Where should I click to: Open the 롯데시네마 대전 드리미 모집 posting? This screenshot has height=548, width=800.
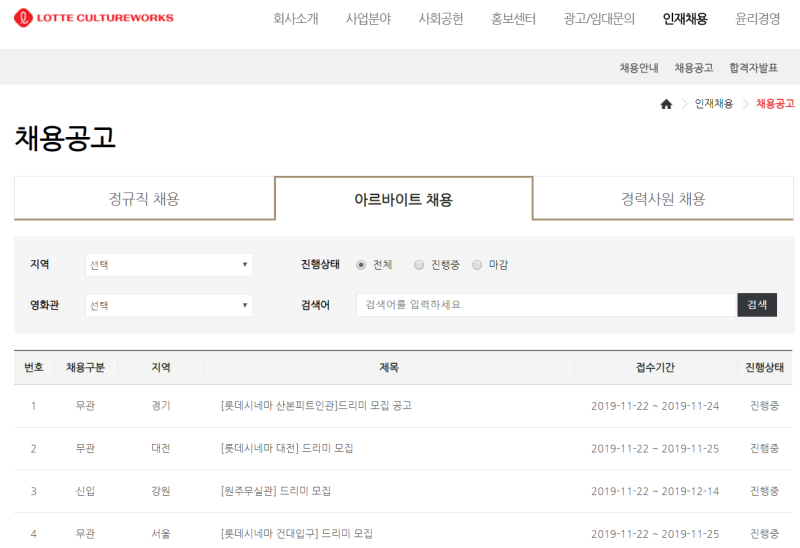(x=287, y=449)
